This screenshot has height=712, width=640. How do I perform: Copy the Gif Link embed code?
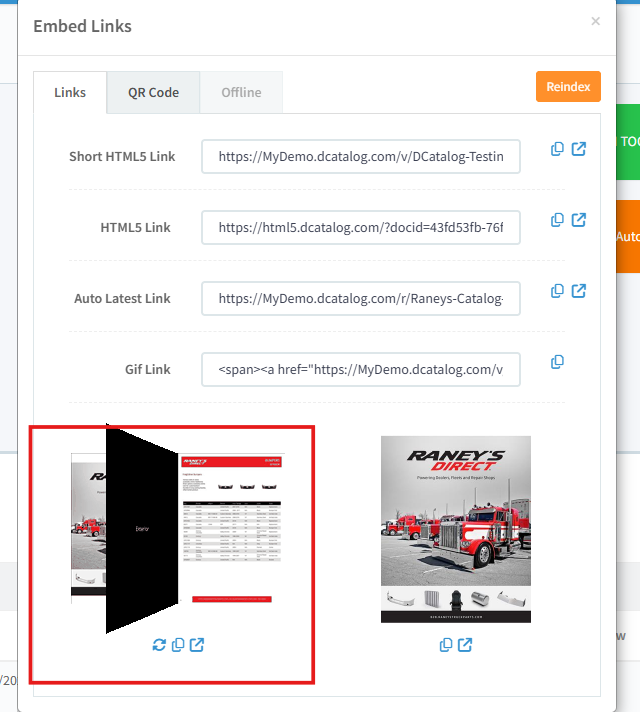[x=558, y=362]
